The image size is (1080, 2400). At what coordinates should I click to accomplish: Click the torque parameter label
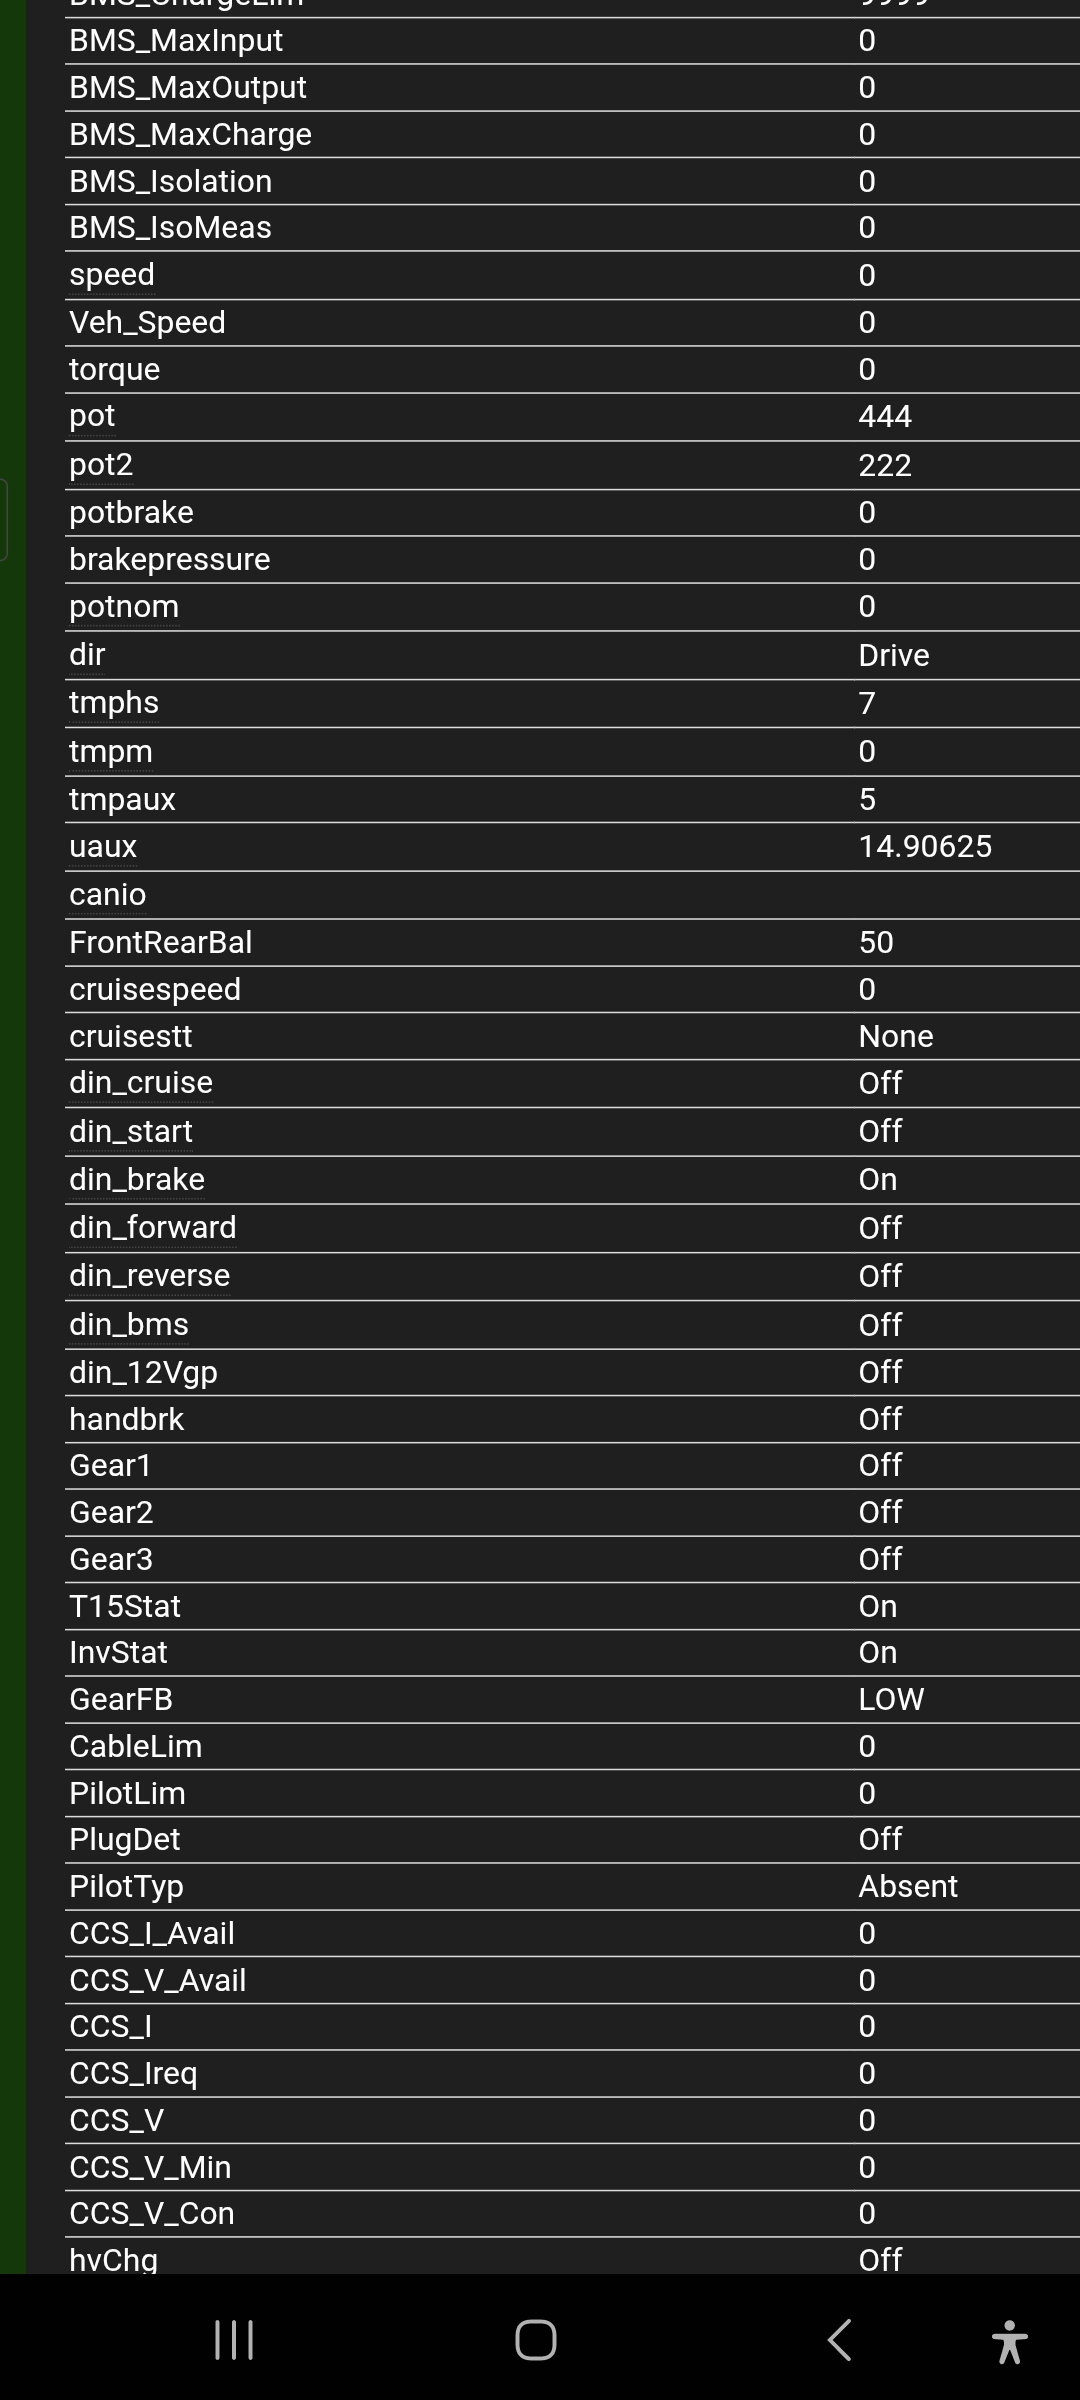tap(114, 369)
